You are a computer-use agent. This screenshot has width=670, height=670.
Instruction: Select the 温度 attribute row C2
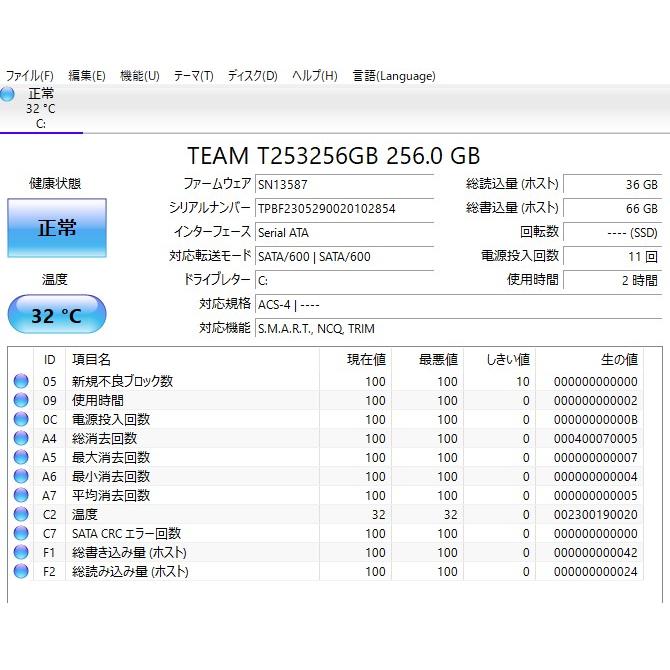point(326,514)
